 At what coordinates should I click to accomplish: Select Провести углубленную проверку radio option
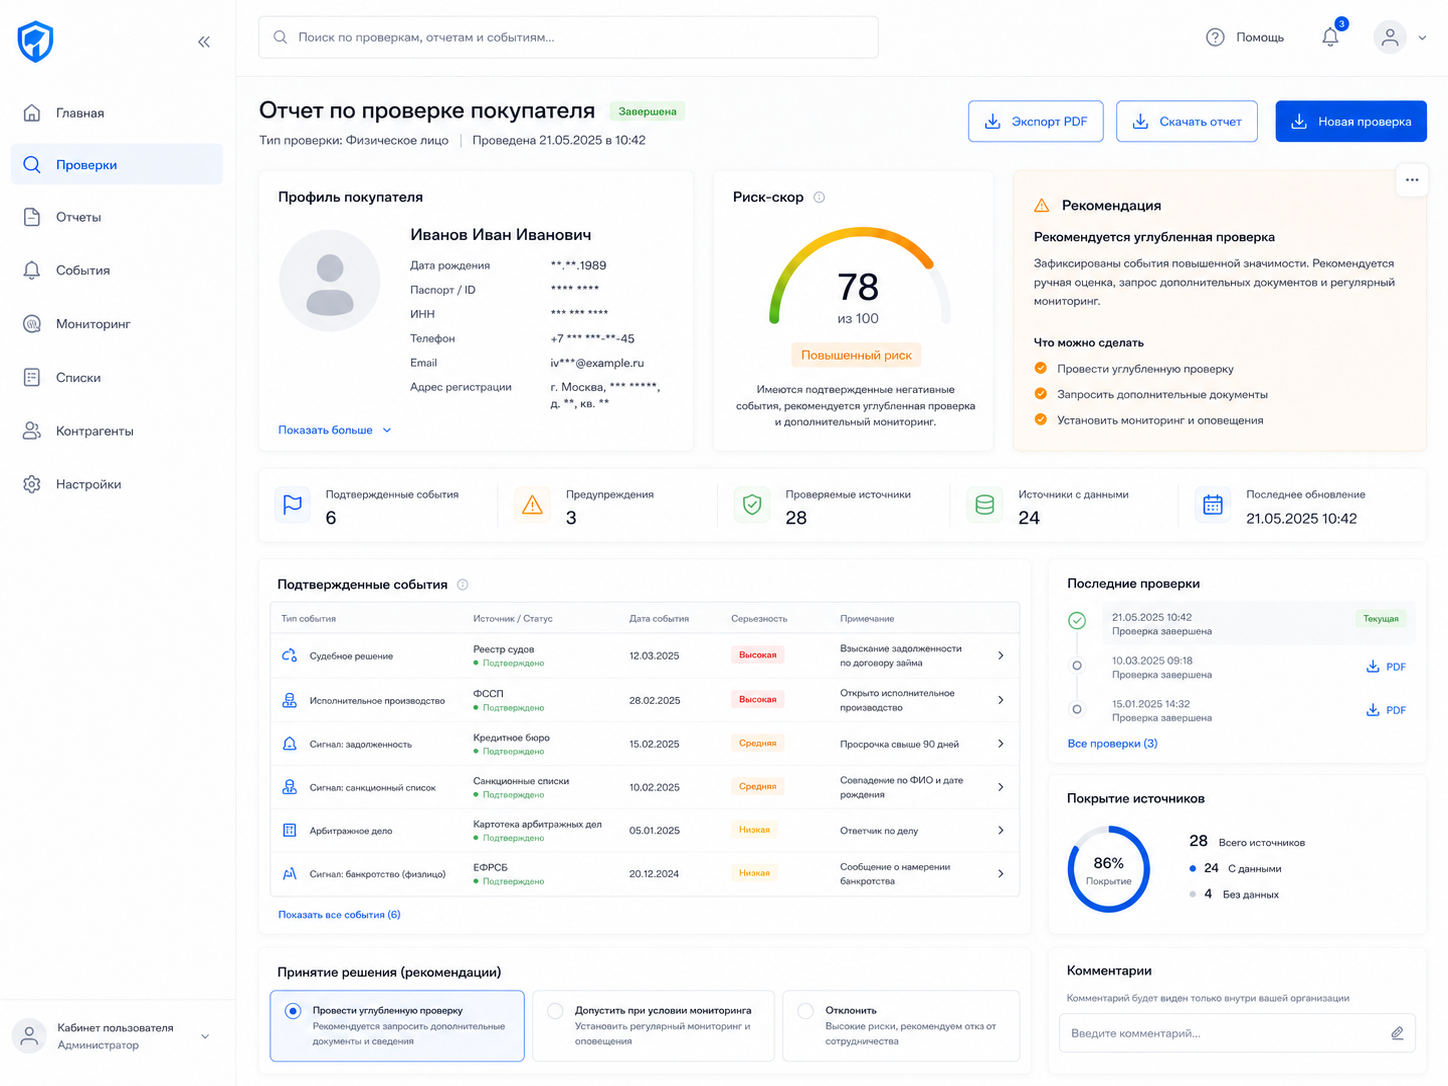coord(293,1011)
